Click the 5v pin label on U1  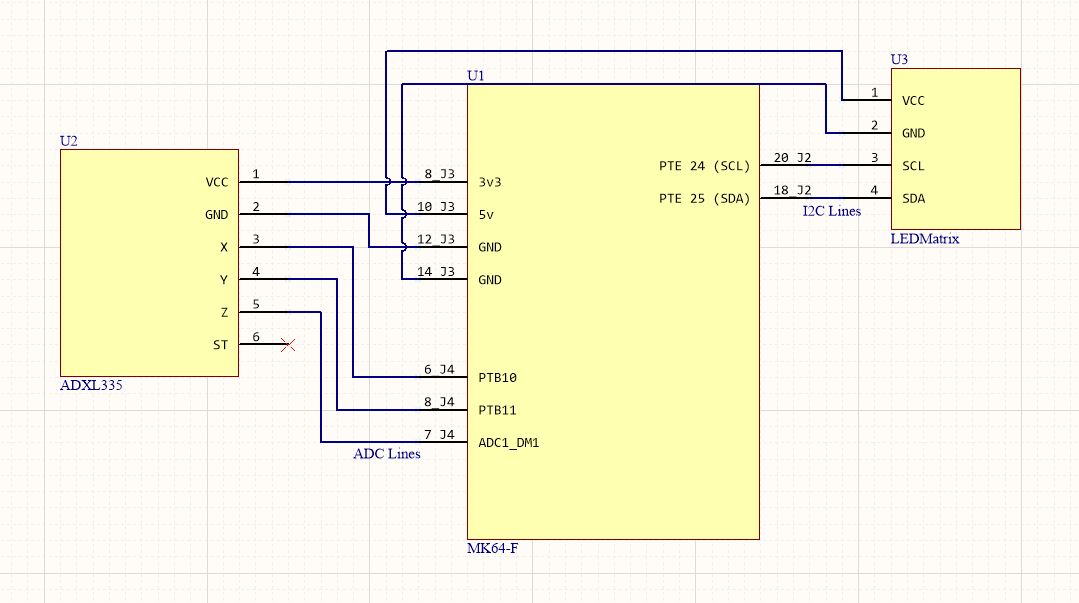point(486,215)
